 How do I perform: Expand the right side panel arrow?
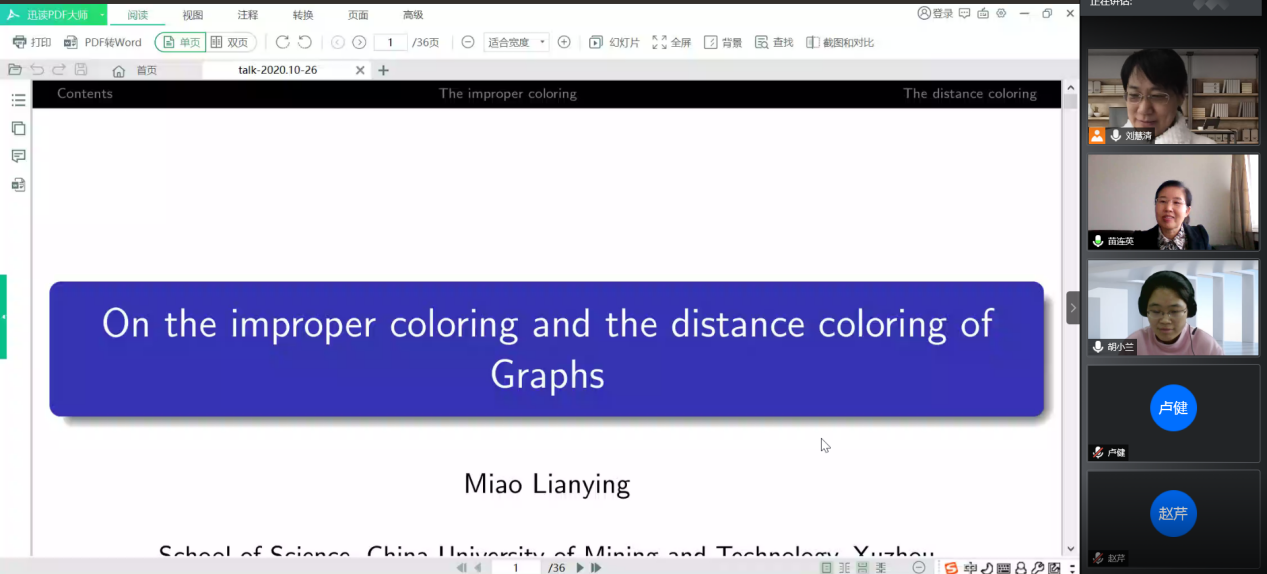point(1073,308)
